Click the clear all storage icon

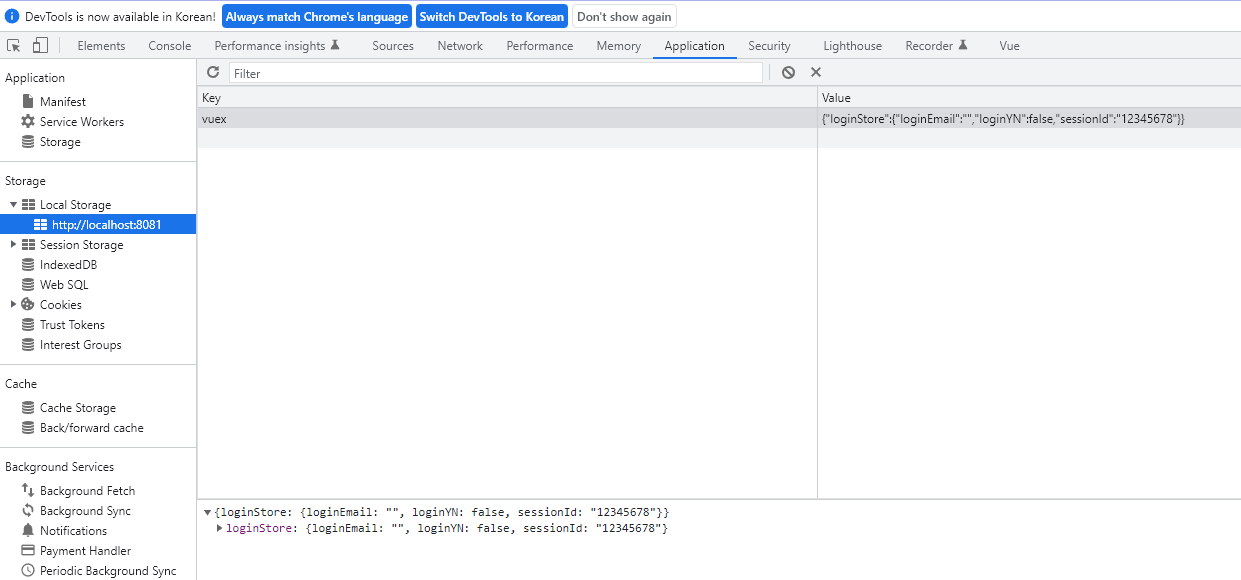pyautogui.click(x=789, y=72)
